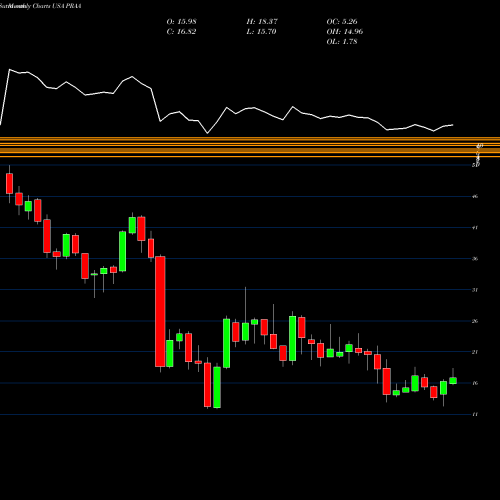Select the open value 'O: 15.98'
500x500 pixels.
point(181,22)
